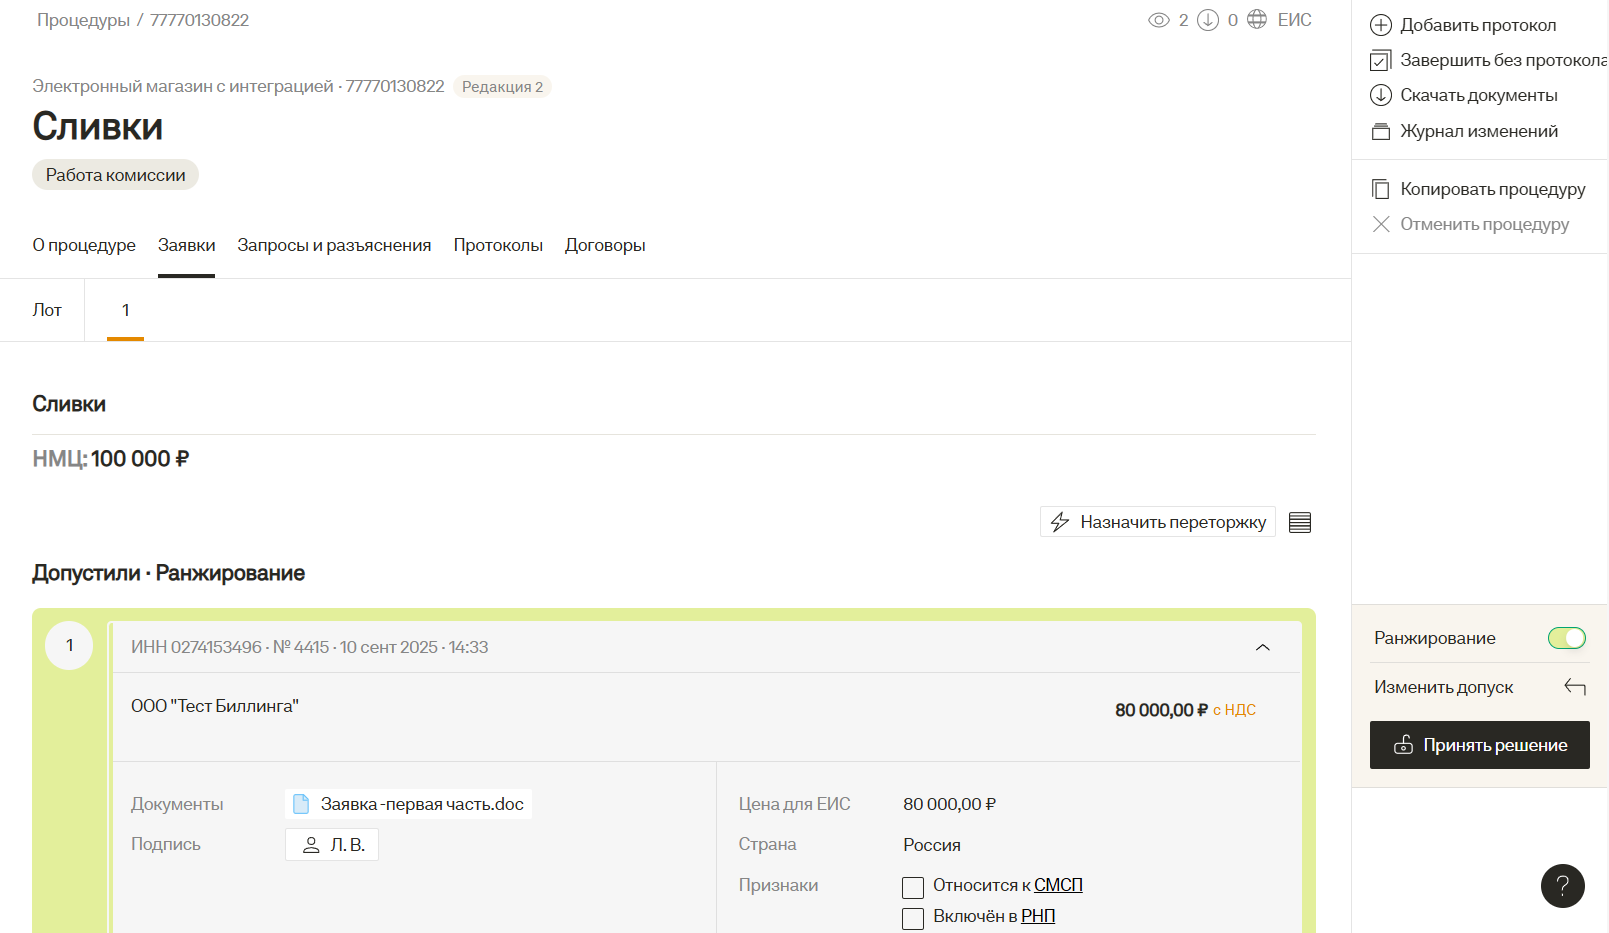Click the copy icon for Копировать процедуру
Image resolution: width=1609 pixels, height=933 pixels.
(x=1381, y=189)
